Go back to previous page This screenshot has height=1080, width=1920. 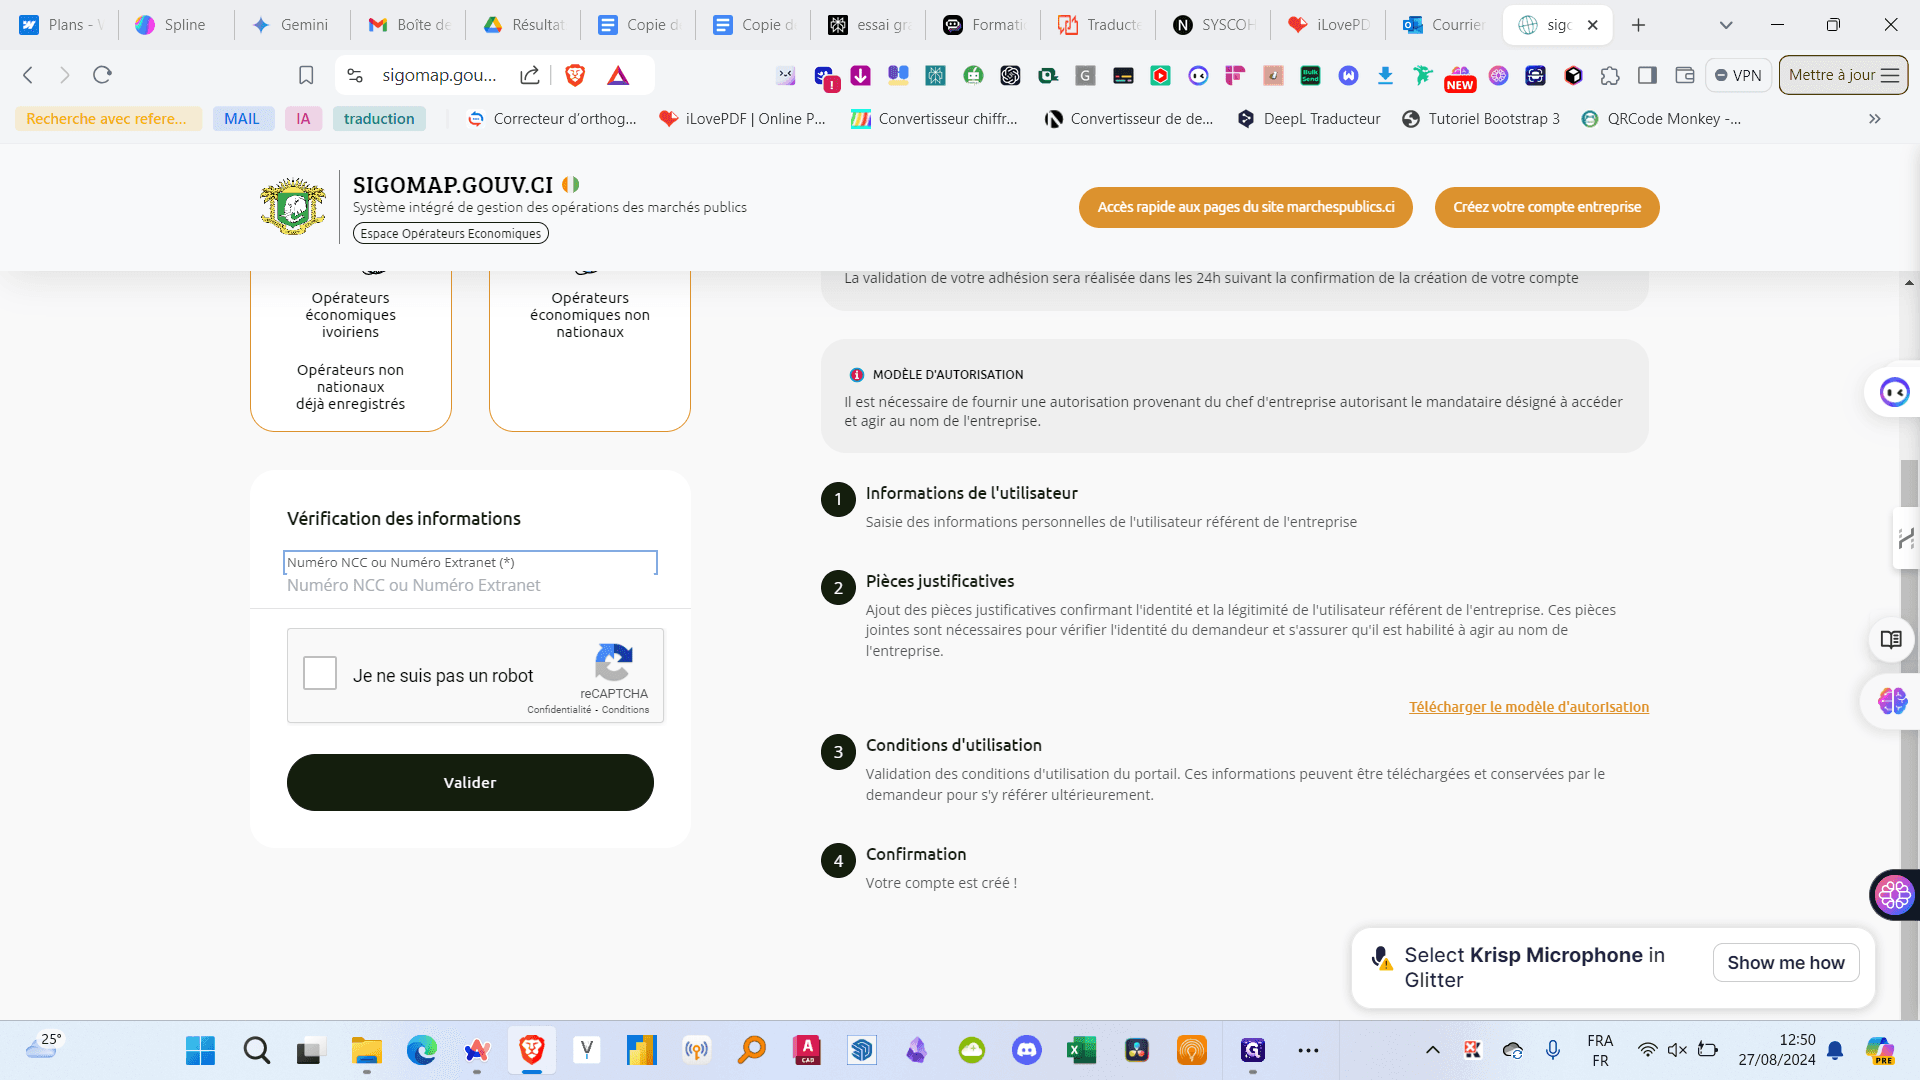tap(28, 75)
